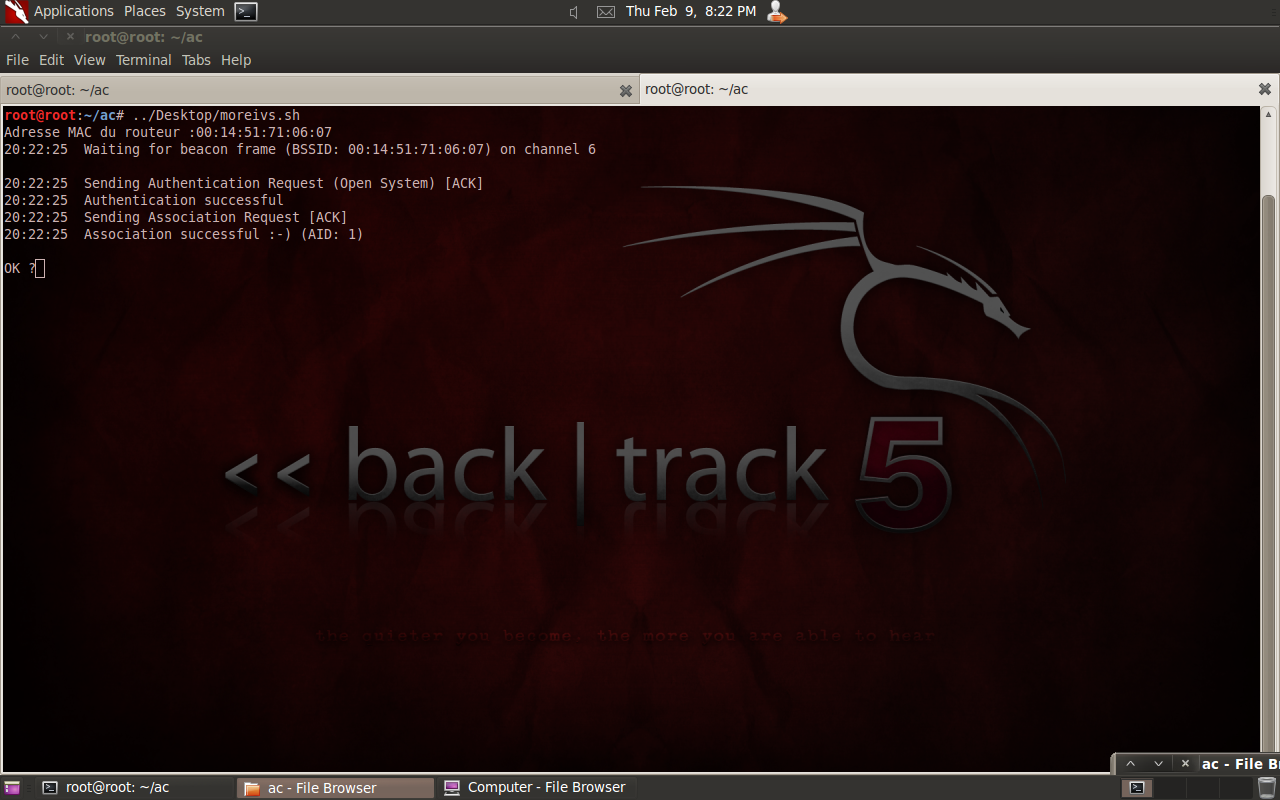Click 'Sending Association Request [ACK]' line
The width and height of the screenshot is (1280, 800).
176,217
